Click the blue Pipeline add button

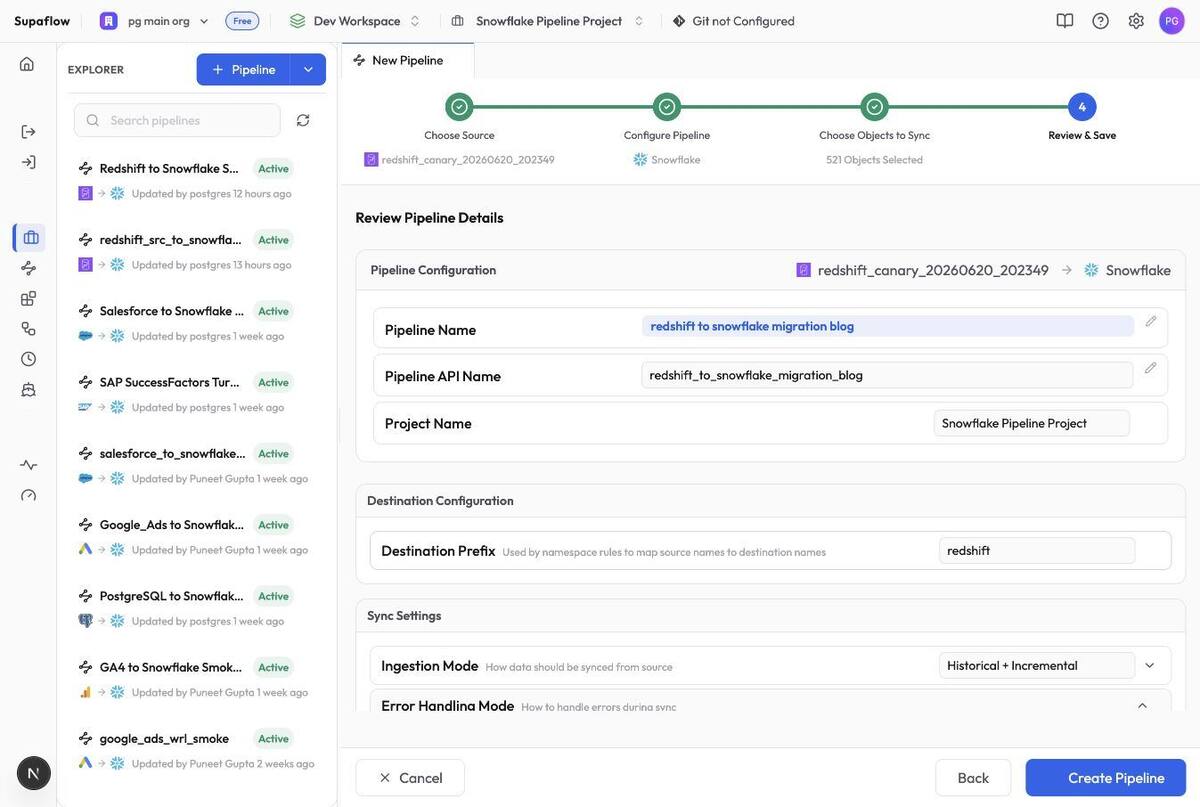click(x=243, y=69)
